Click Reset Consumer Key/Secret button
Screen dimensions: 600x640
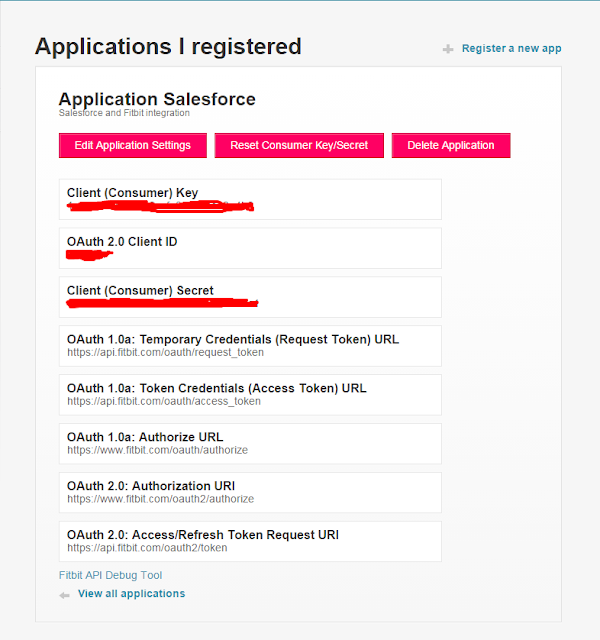pos(299,145)
